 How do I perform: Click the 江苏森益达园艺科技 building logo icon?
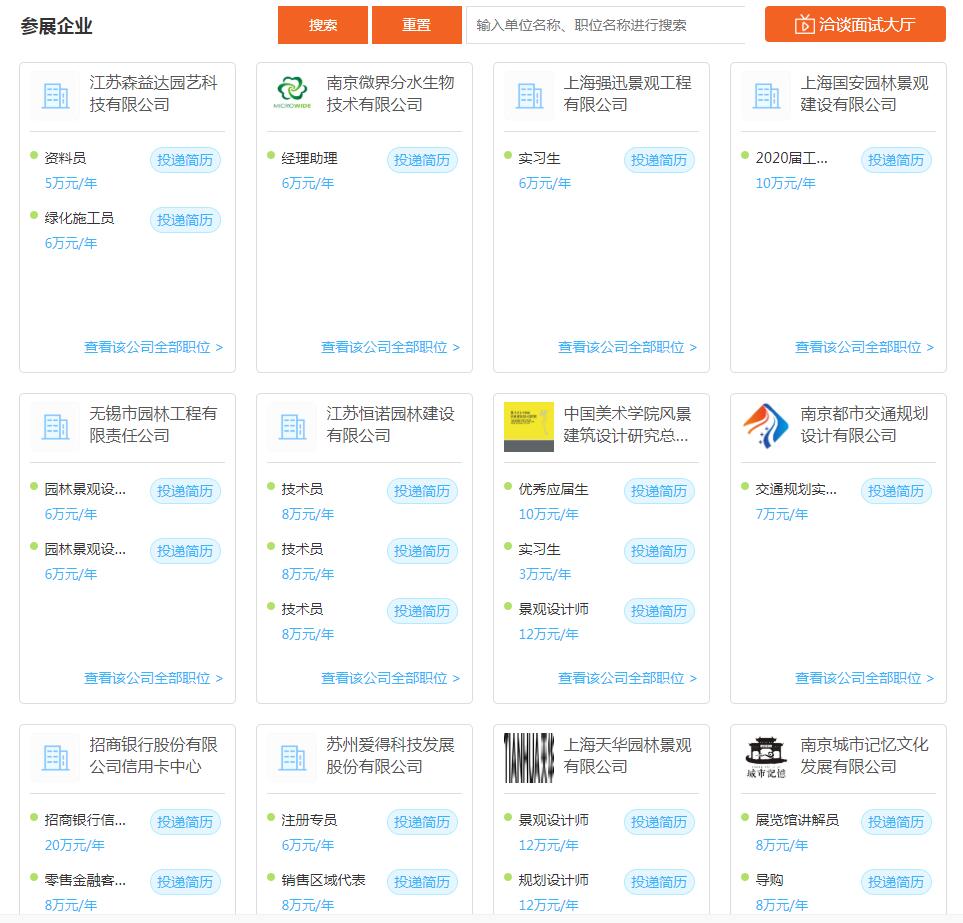click(x=55, y=96)
